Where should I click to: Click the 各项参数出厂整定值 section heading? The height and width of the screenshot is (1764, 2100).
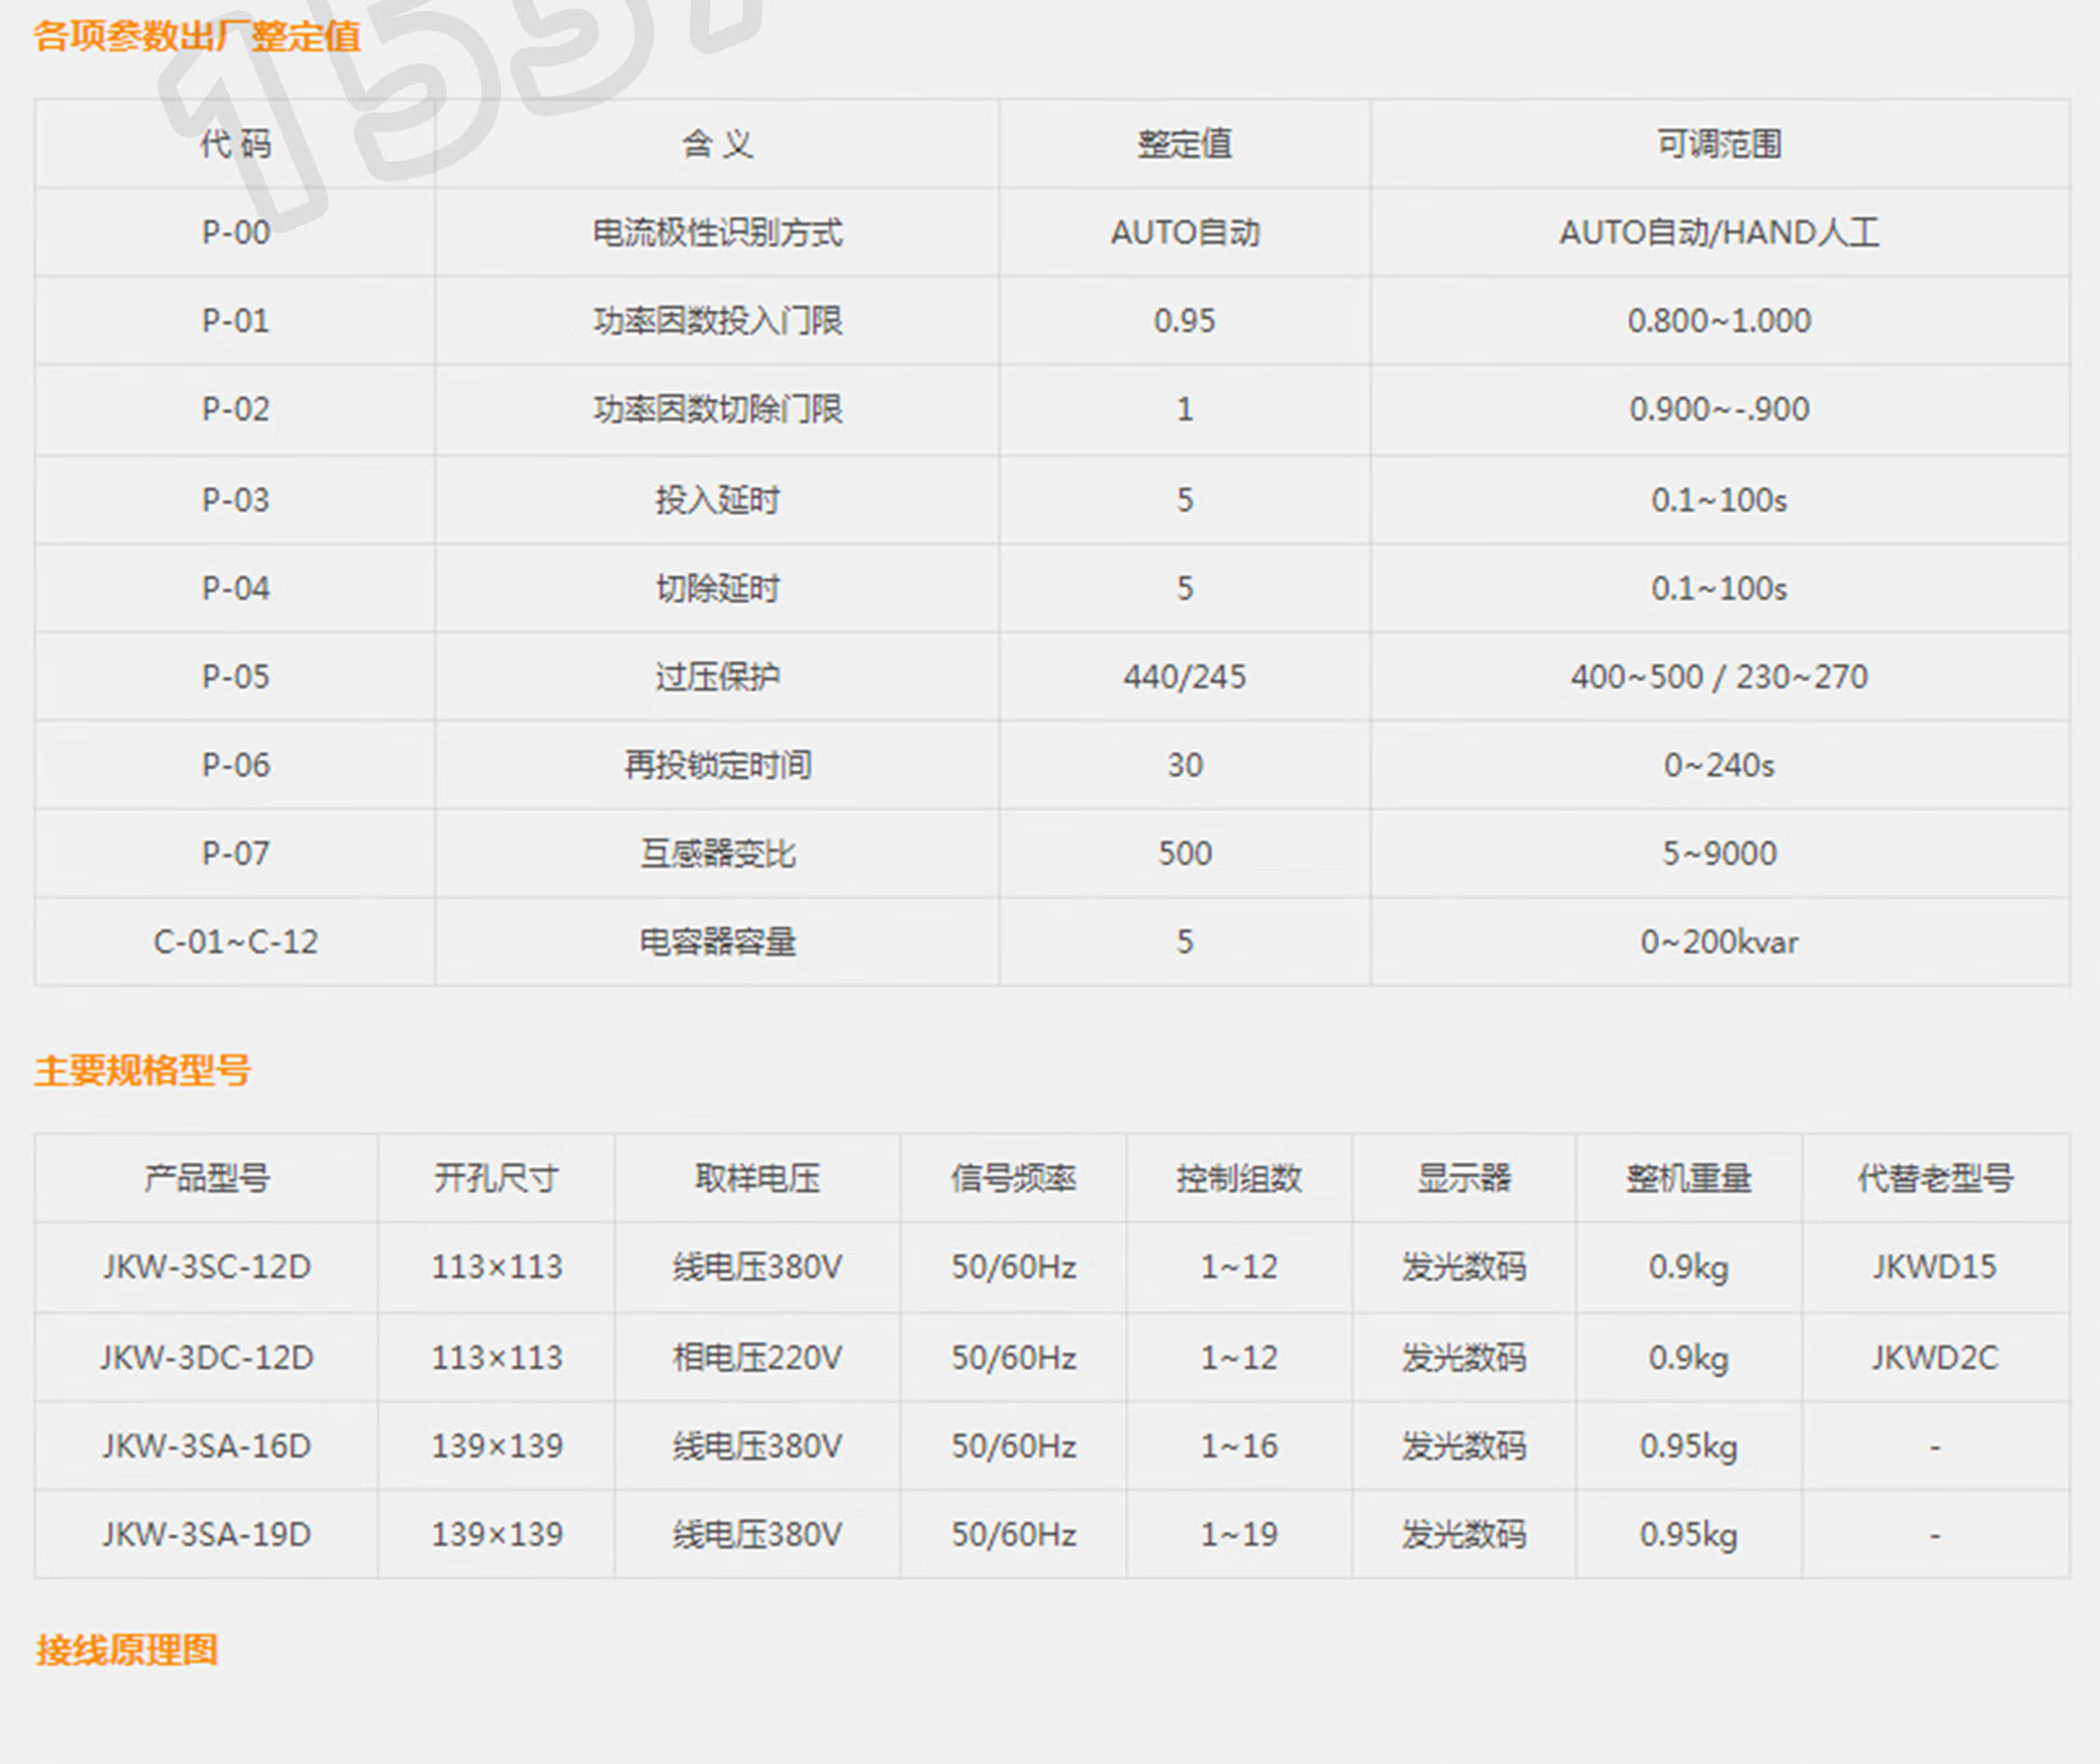pos(197,37)
